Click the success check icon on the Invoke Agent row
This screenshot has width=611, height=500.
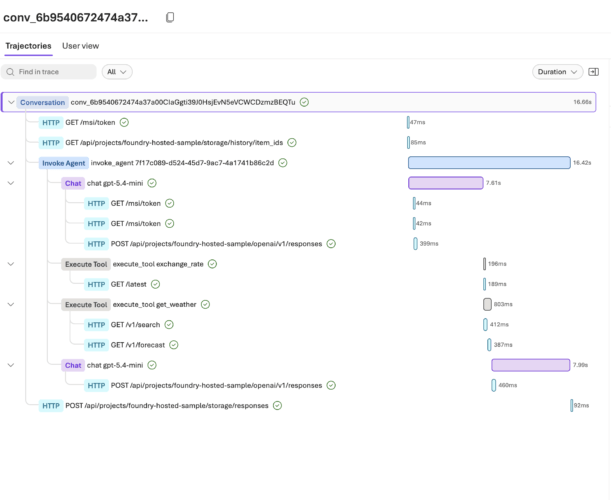coord(283,163)
